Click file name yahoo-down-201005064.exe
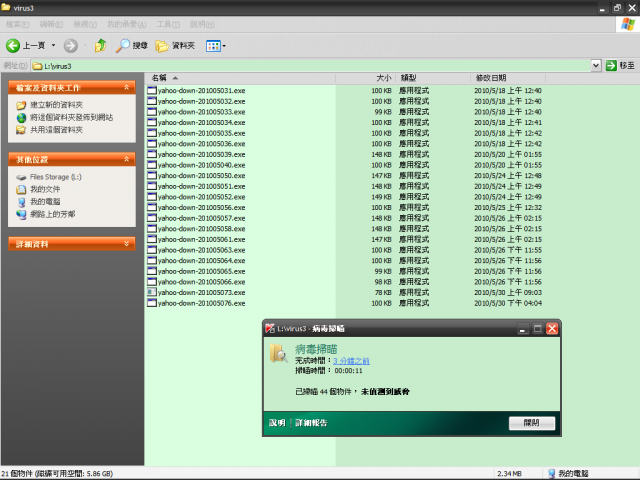 (x=202, y=260)
